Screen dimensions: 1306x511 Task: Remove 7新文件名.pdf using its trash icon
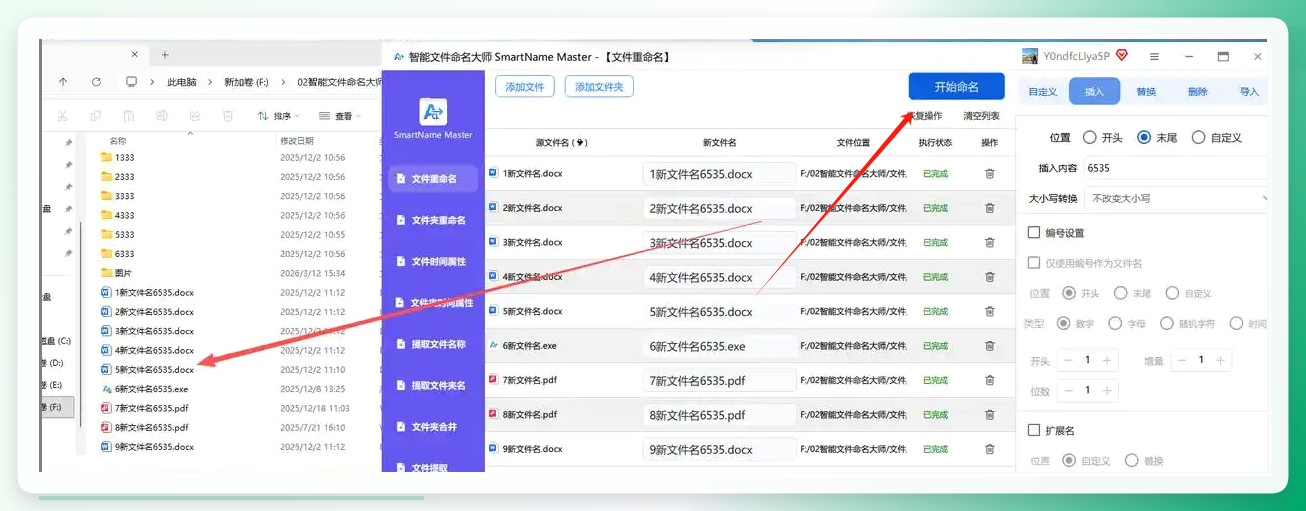tap(989, 380)
